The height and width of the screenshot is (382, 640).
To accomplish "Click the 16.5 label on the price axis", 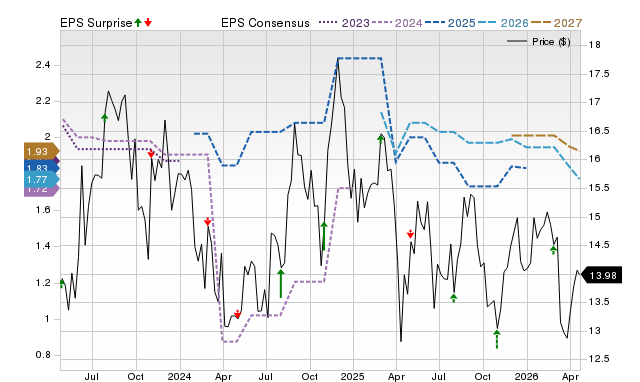I will 599,131.
